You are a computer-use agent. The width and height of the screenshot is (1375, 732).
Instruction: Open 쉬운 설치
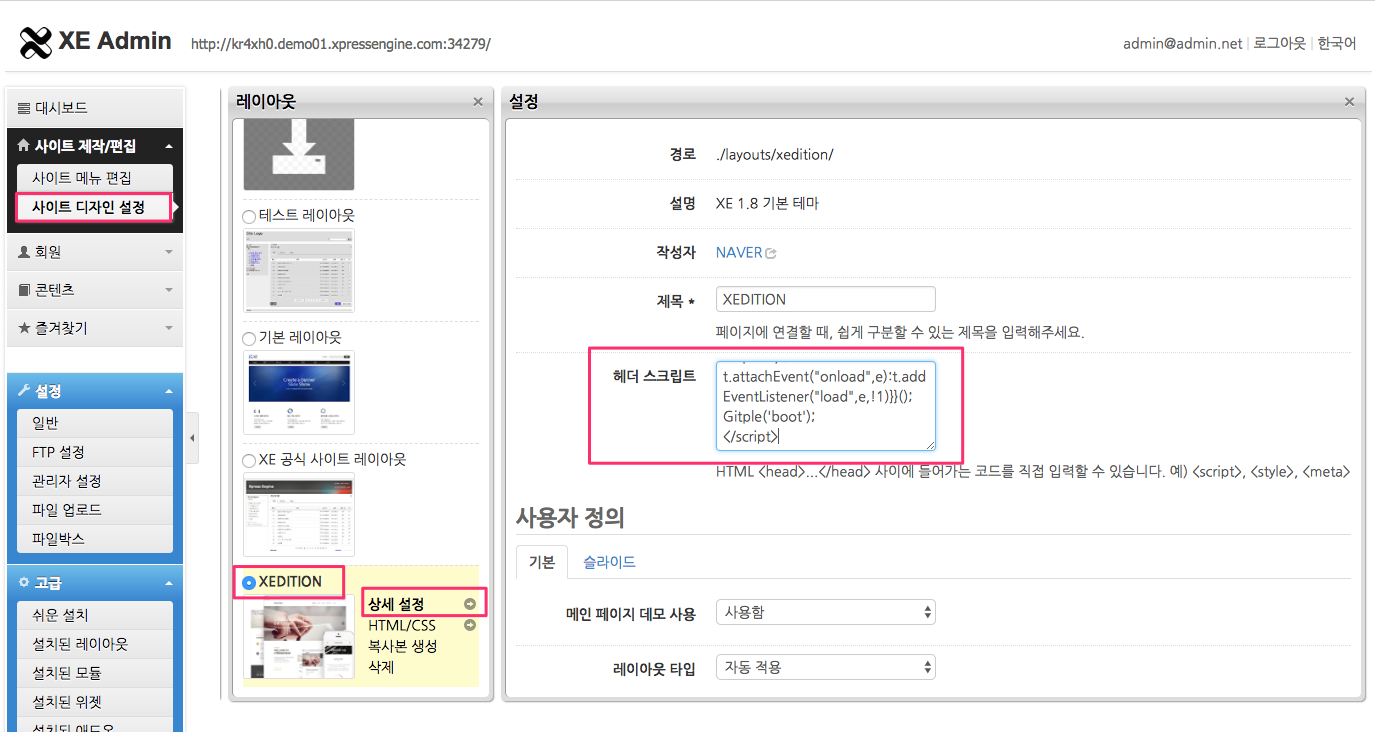pos(95,615)
